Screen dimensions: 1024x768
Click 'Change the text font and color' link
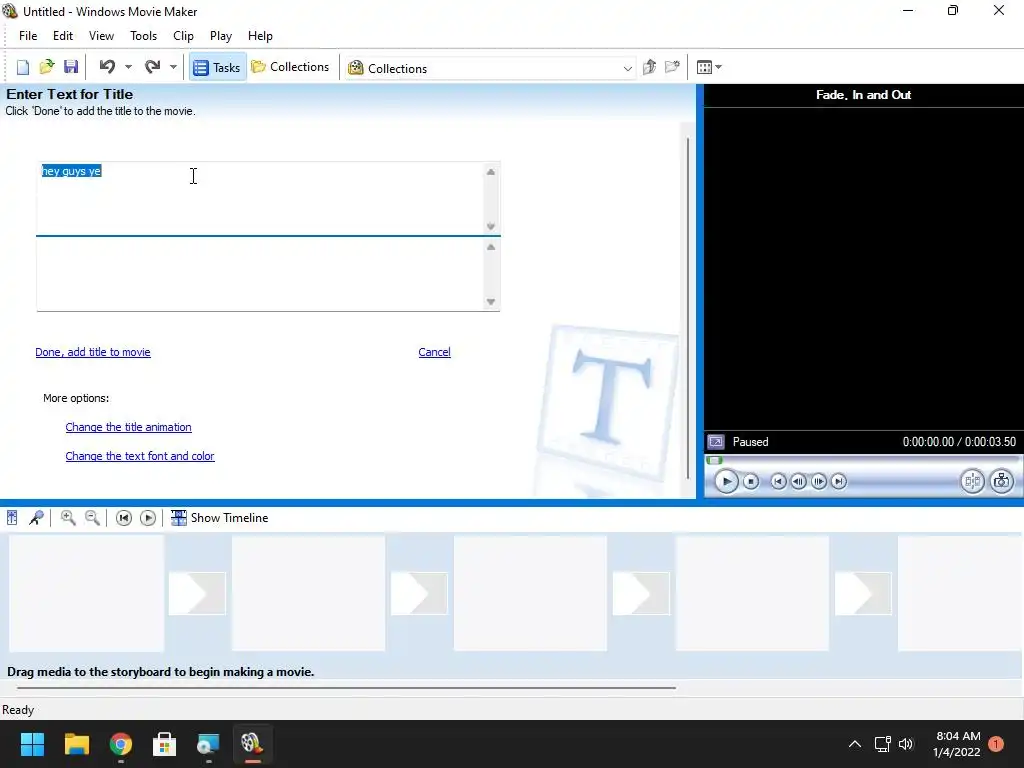click(x=140, y=456)
